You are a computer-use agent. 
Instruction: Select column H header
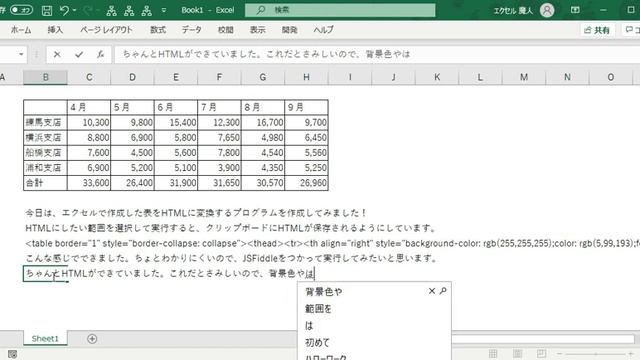click(x=306, y=77)
